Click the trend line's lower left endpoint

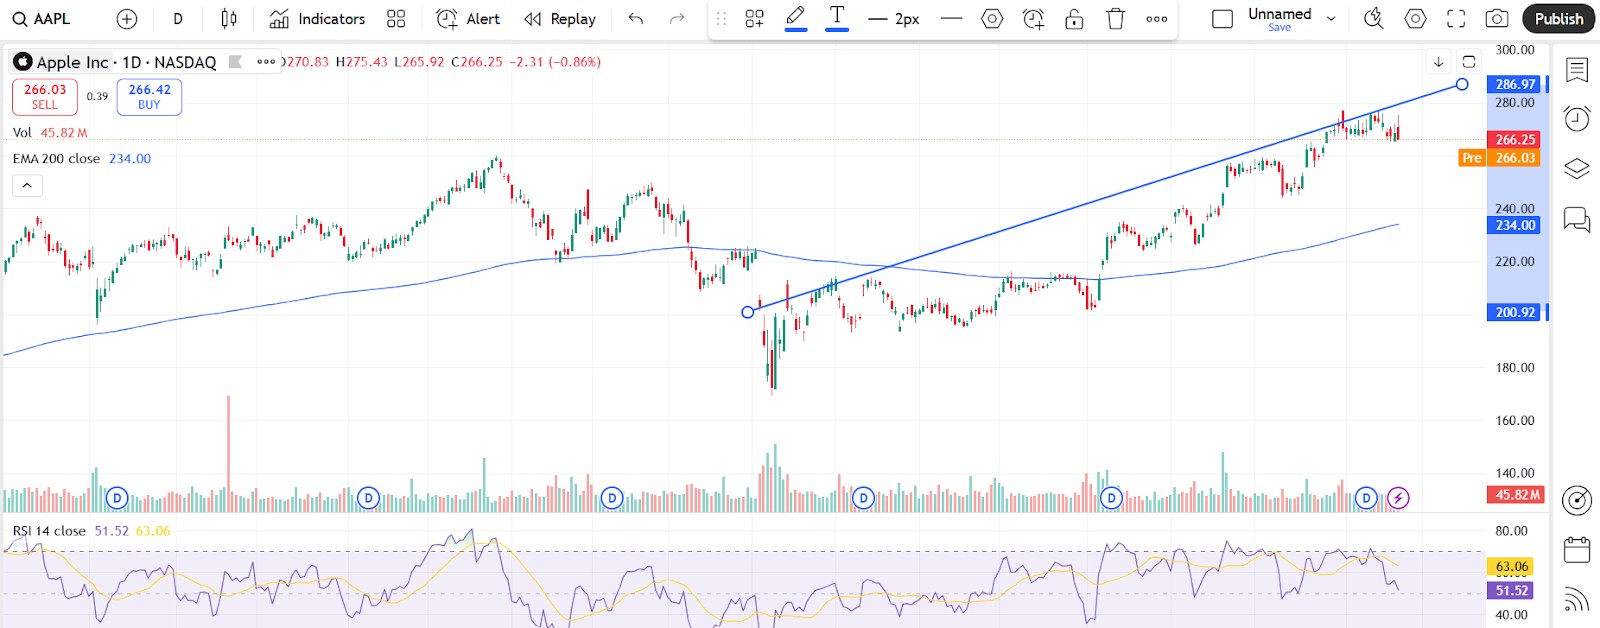pyautogui.click(x=748, y=312)
